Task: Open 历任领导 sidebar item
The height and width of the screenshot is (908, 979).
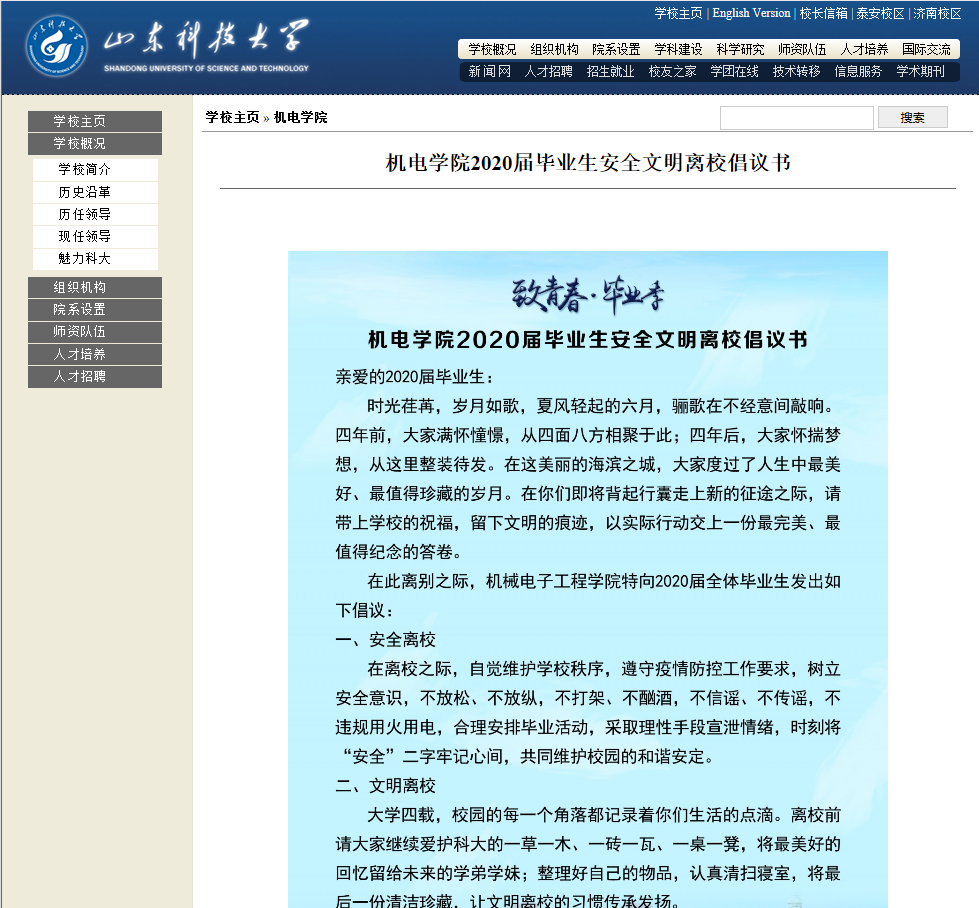Action: (95, 215)
